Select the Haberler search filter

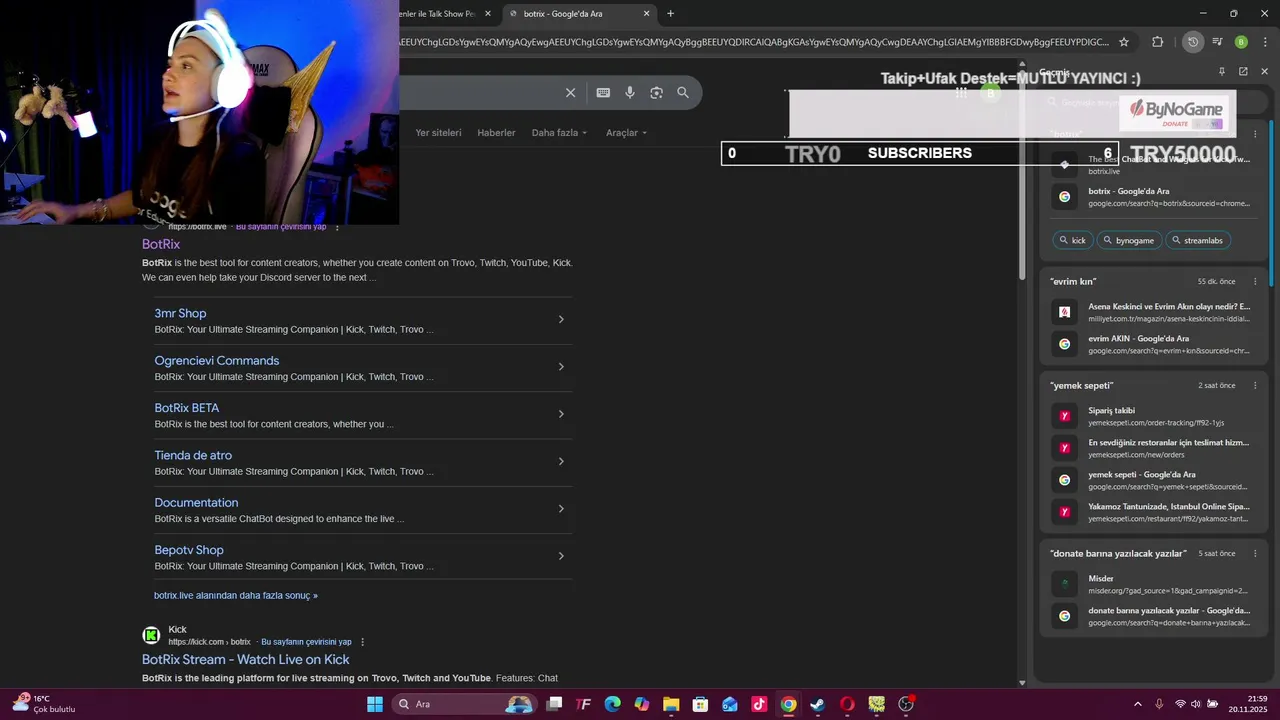[x=496, y=133]
